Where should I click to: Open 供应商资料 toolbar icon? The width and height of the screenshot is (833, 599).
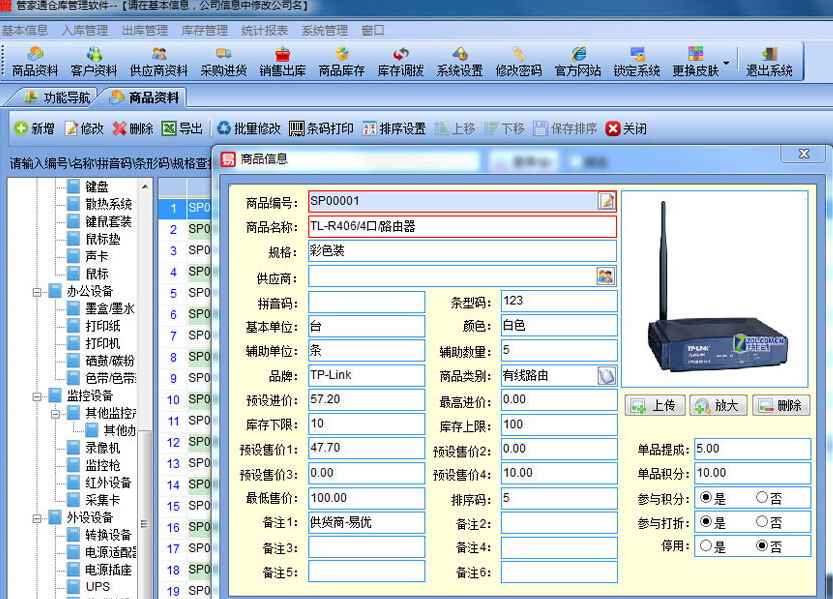[x=158, y=62]
